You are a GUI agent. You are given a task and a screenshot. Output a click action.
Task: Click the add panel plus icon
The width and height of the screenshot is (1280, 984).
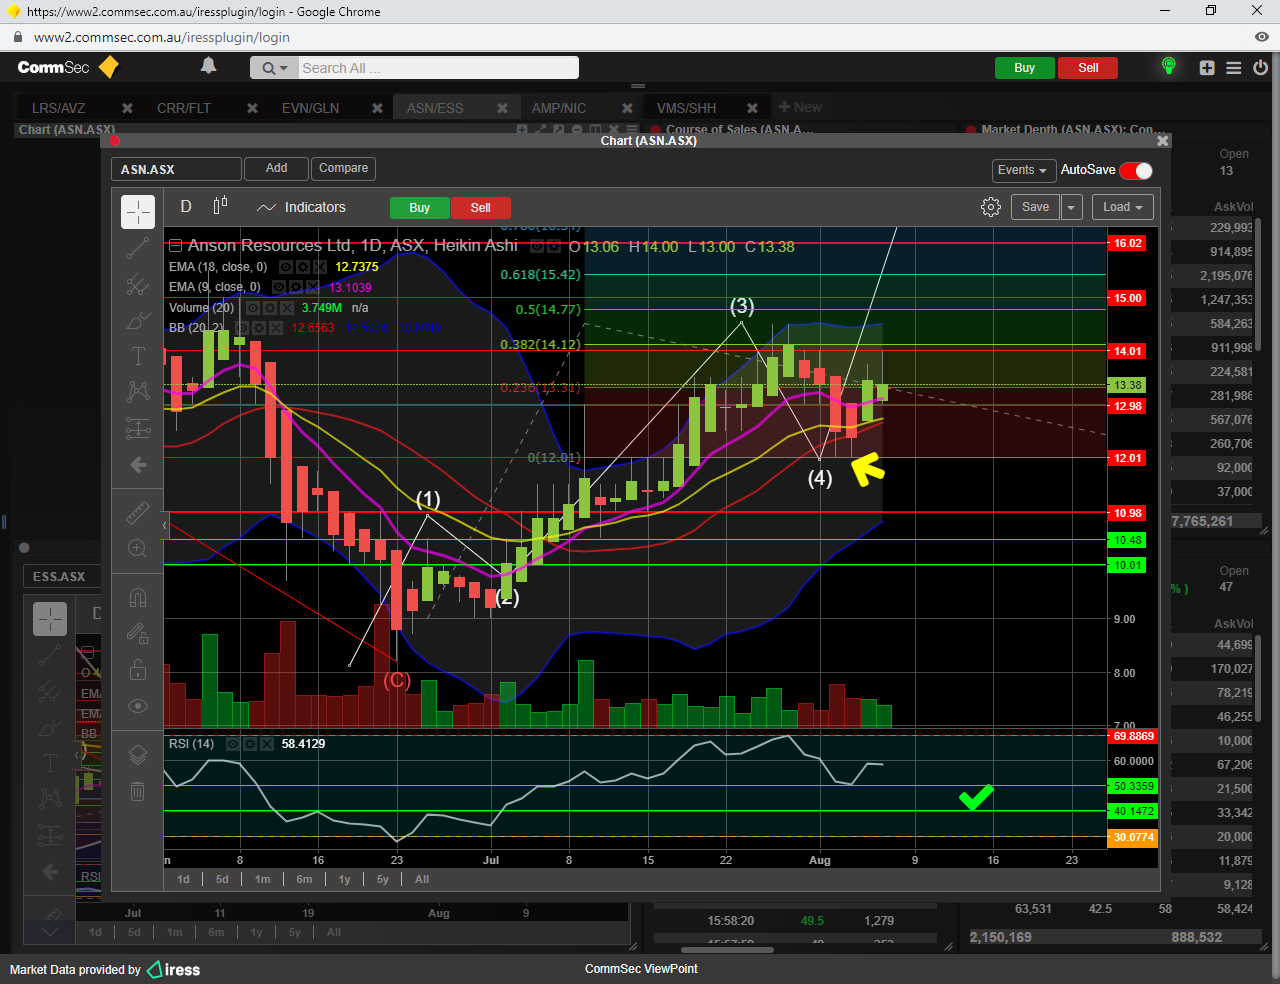1207,68
